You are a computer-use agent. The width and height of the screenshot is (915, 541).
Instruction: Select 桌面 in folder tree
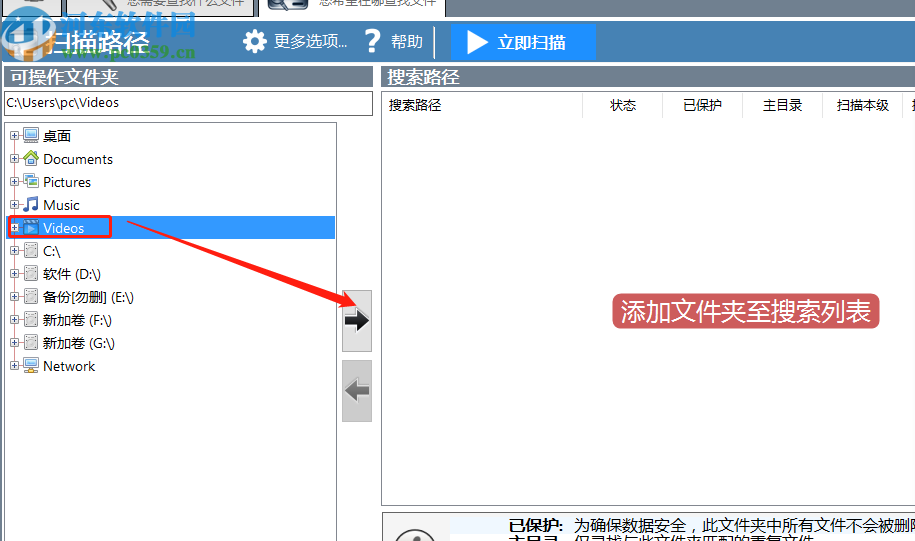(x=57, y=136)
